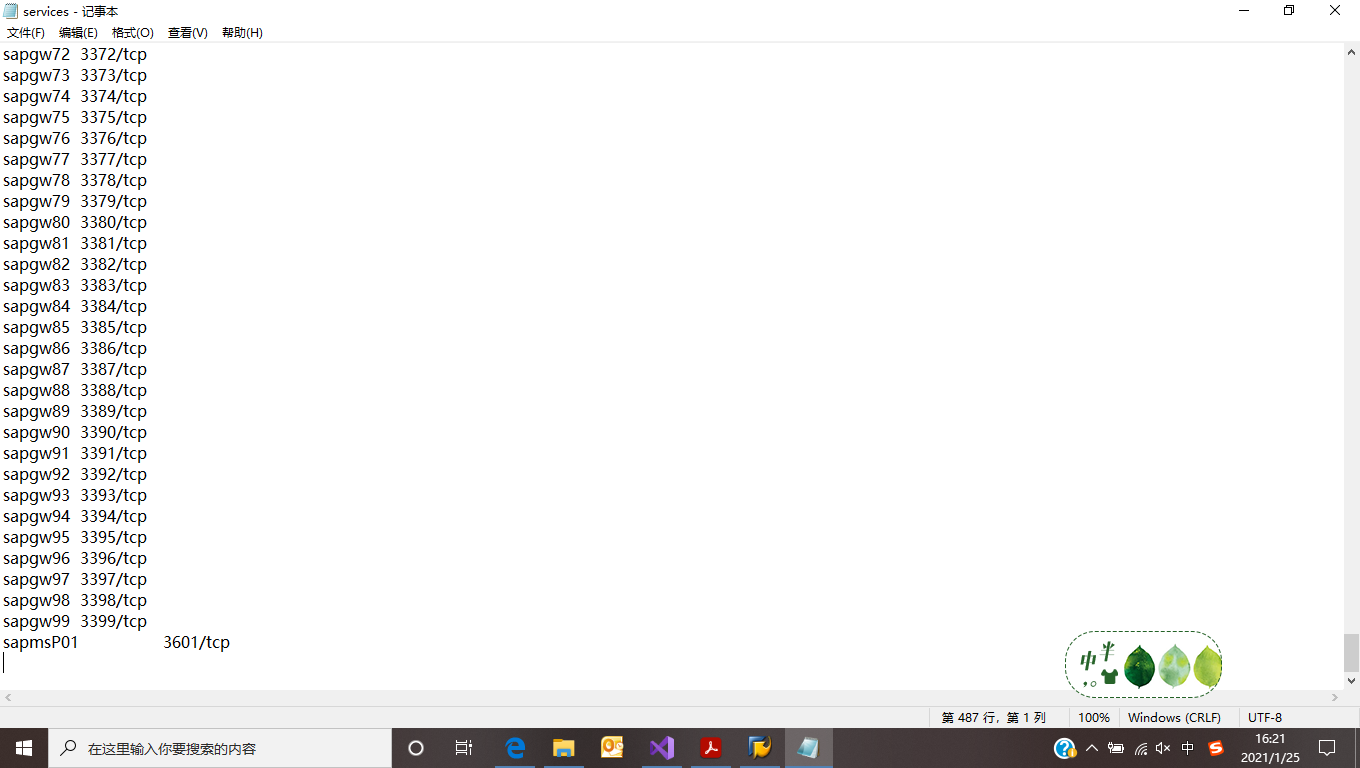This screenshot has height=768, width=1360.
Task: Open File Explorer from the taskbar
Action: (x=564, y=747)
